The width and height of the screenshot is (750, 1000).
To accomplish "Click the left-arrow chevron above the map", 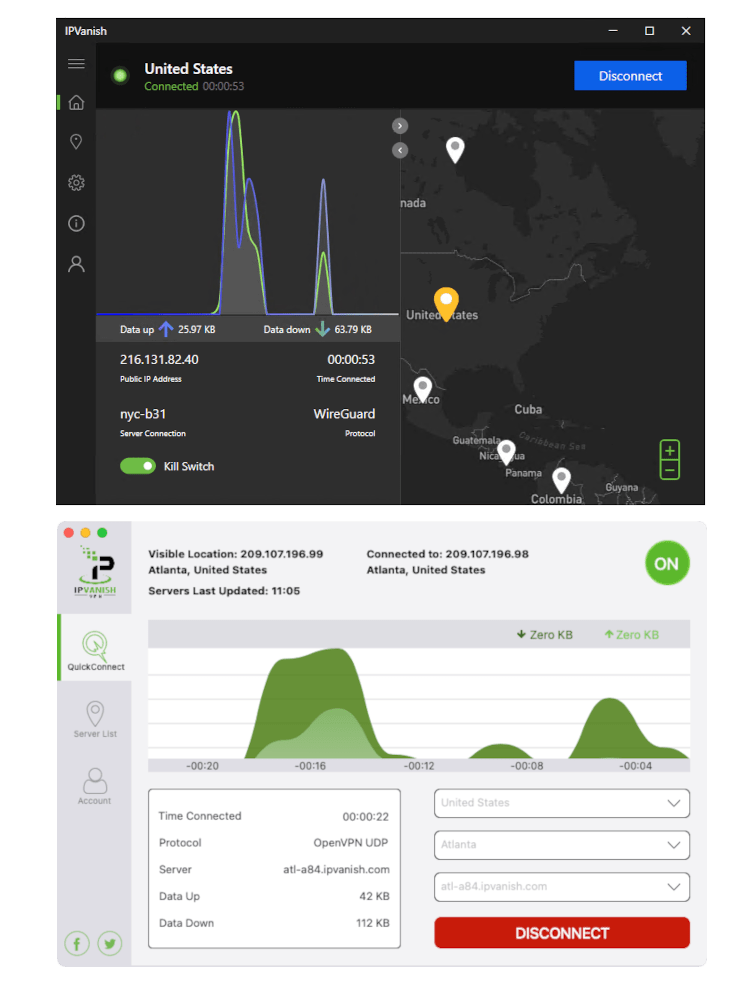I will 400,151.
